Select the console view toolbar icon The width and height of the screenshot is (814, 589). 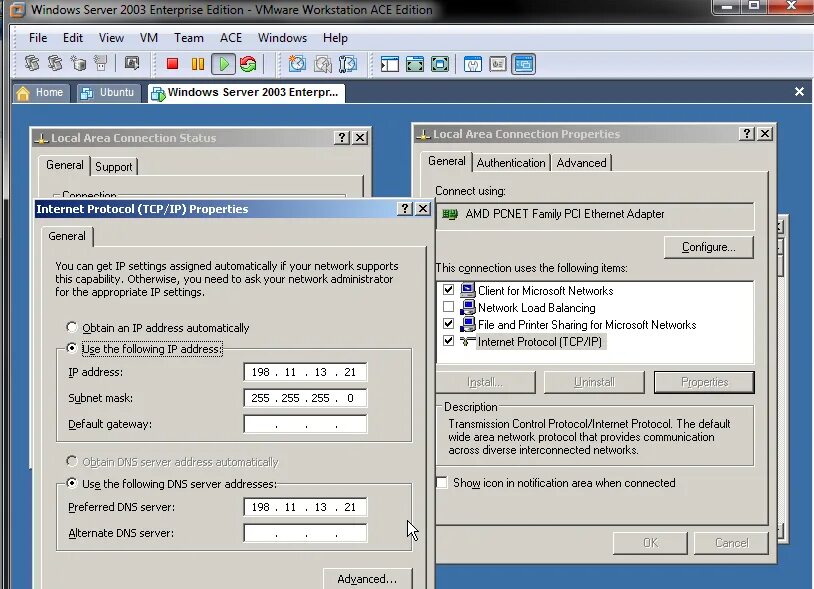pos(523,64)
